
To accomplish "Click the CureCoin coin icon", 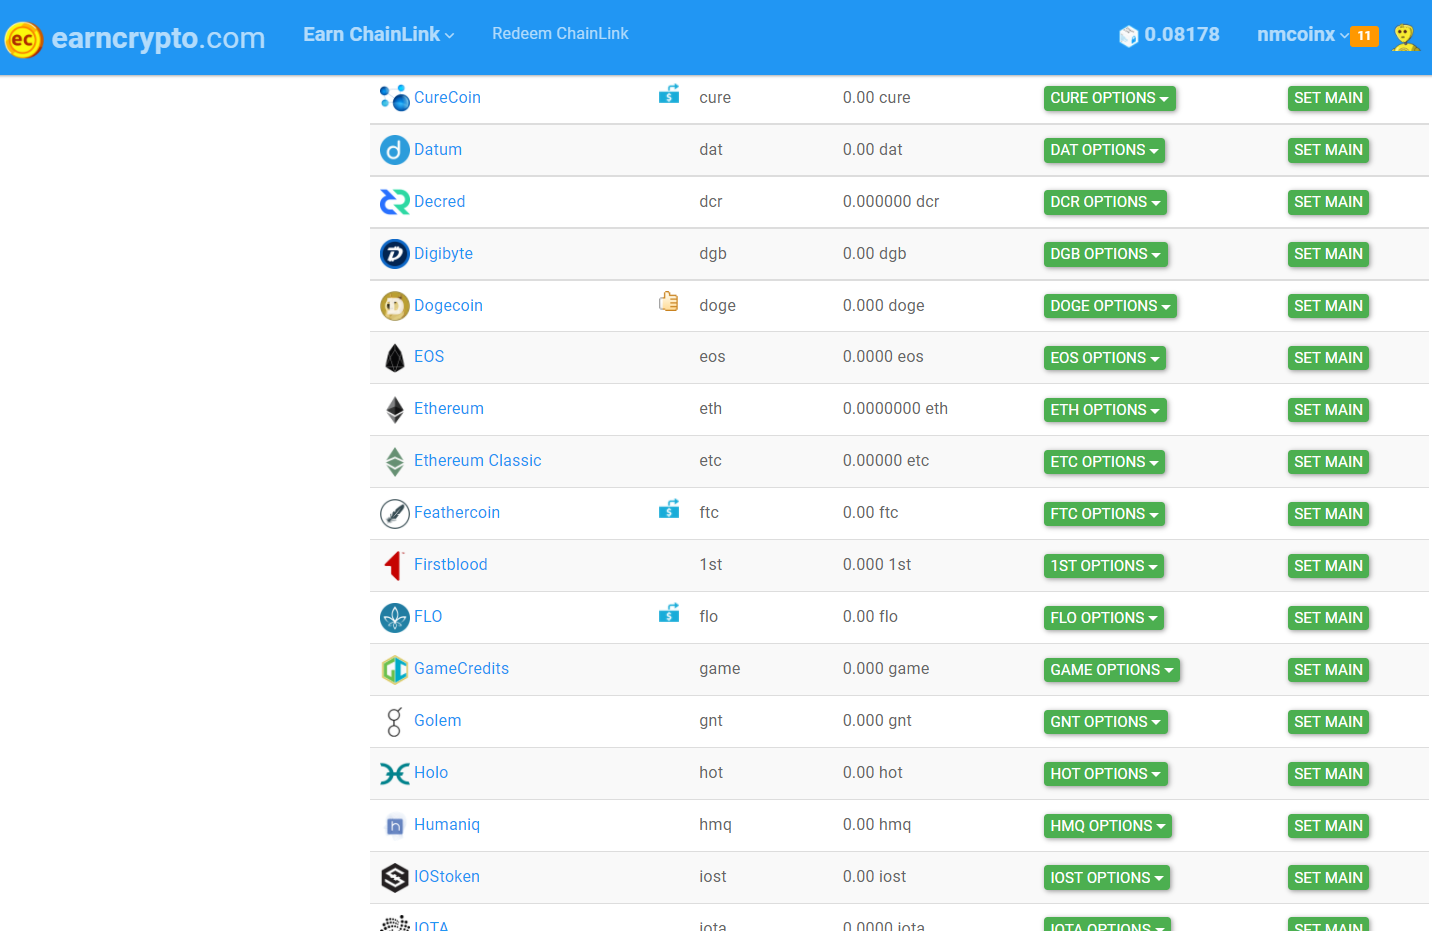I will pos(395,98).
